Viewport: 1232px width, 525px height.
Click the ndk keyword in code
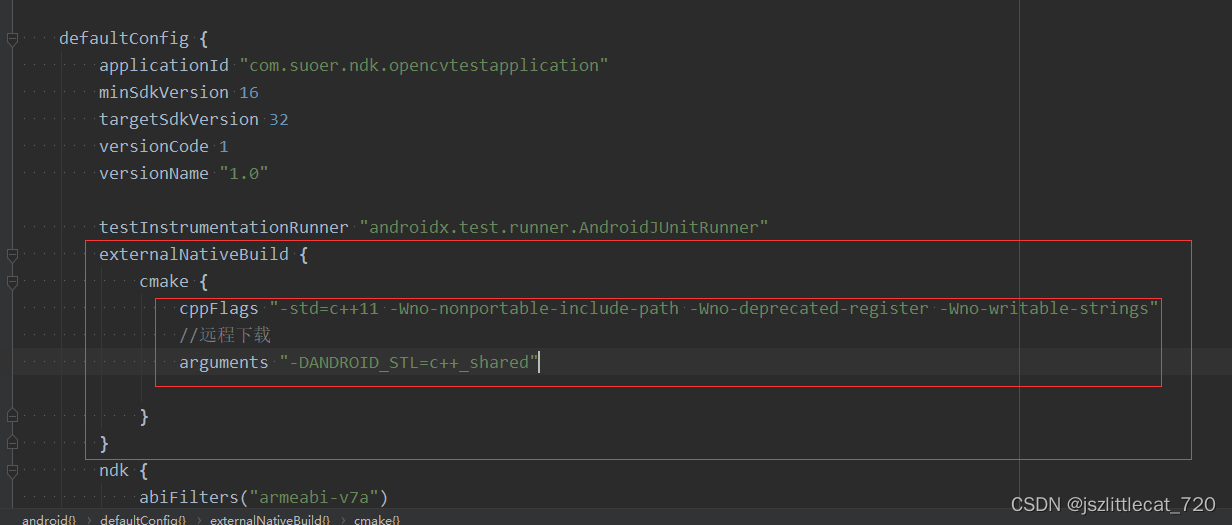tap(114, 471)
